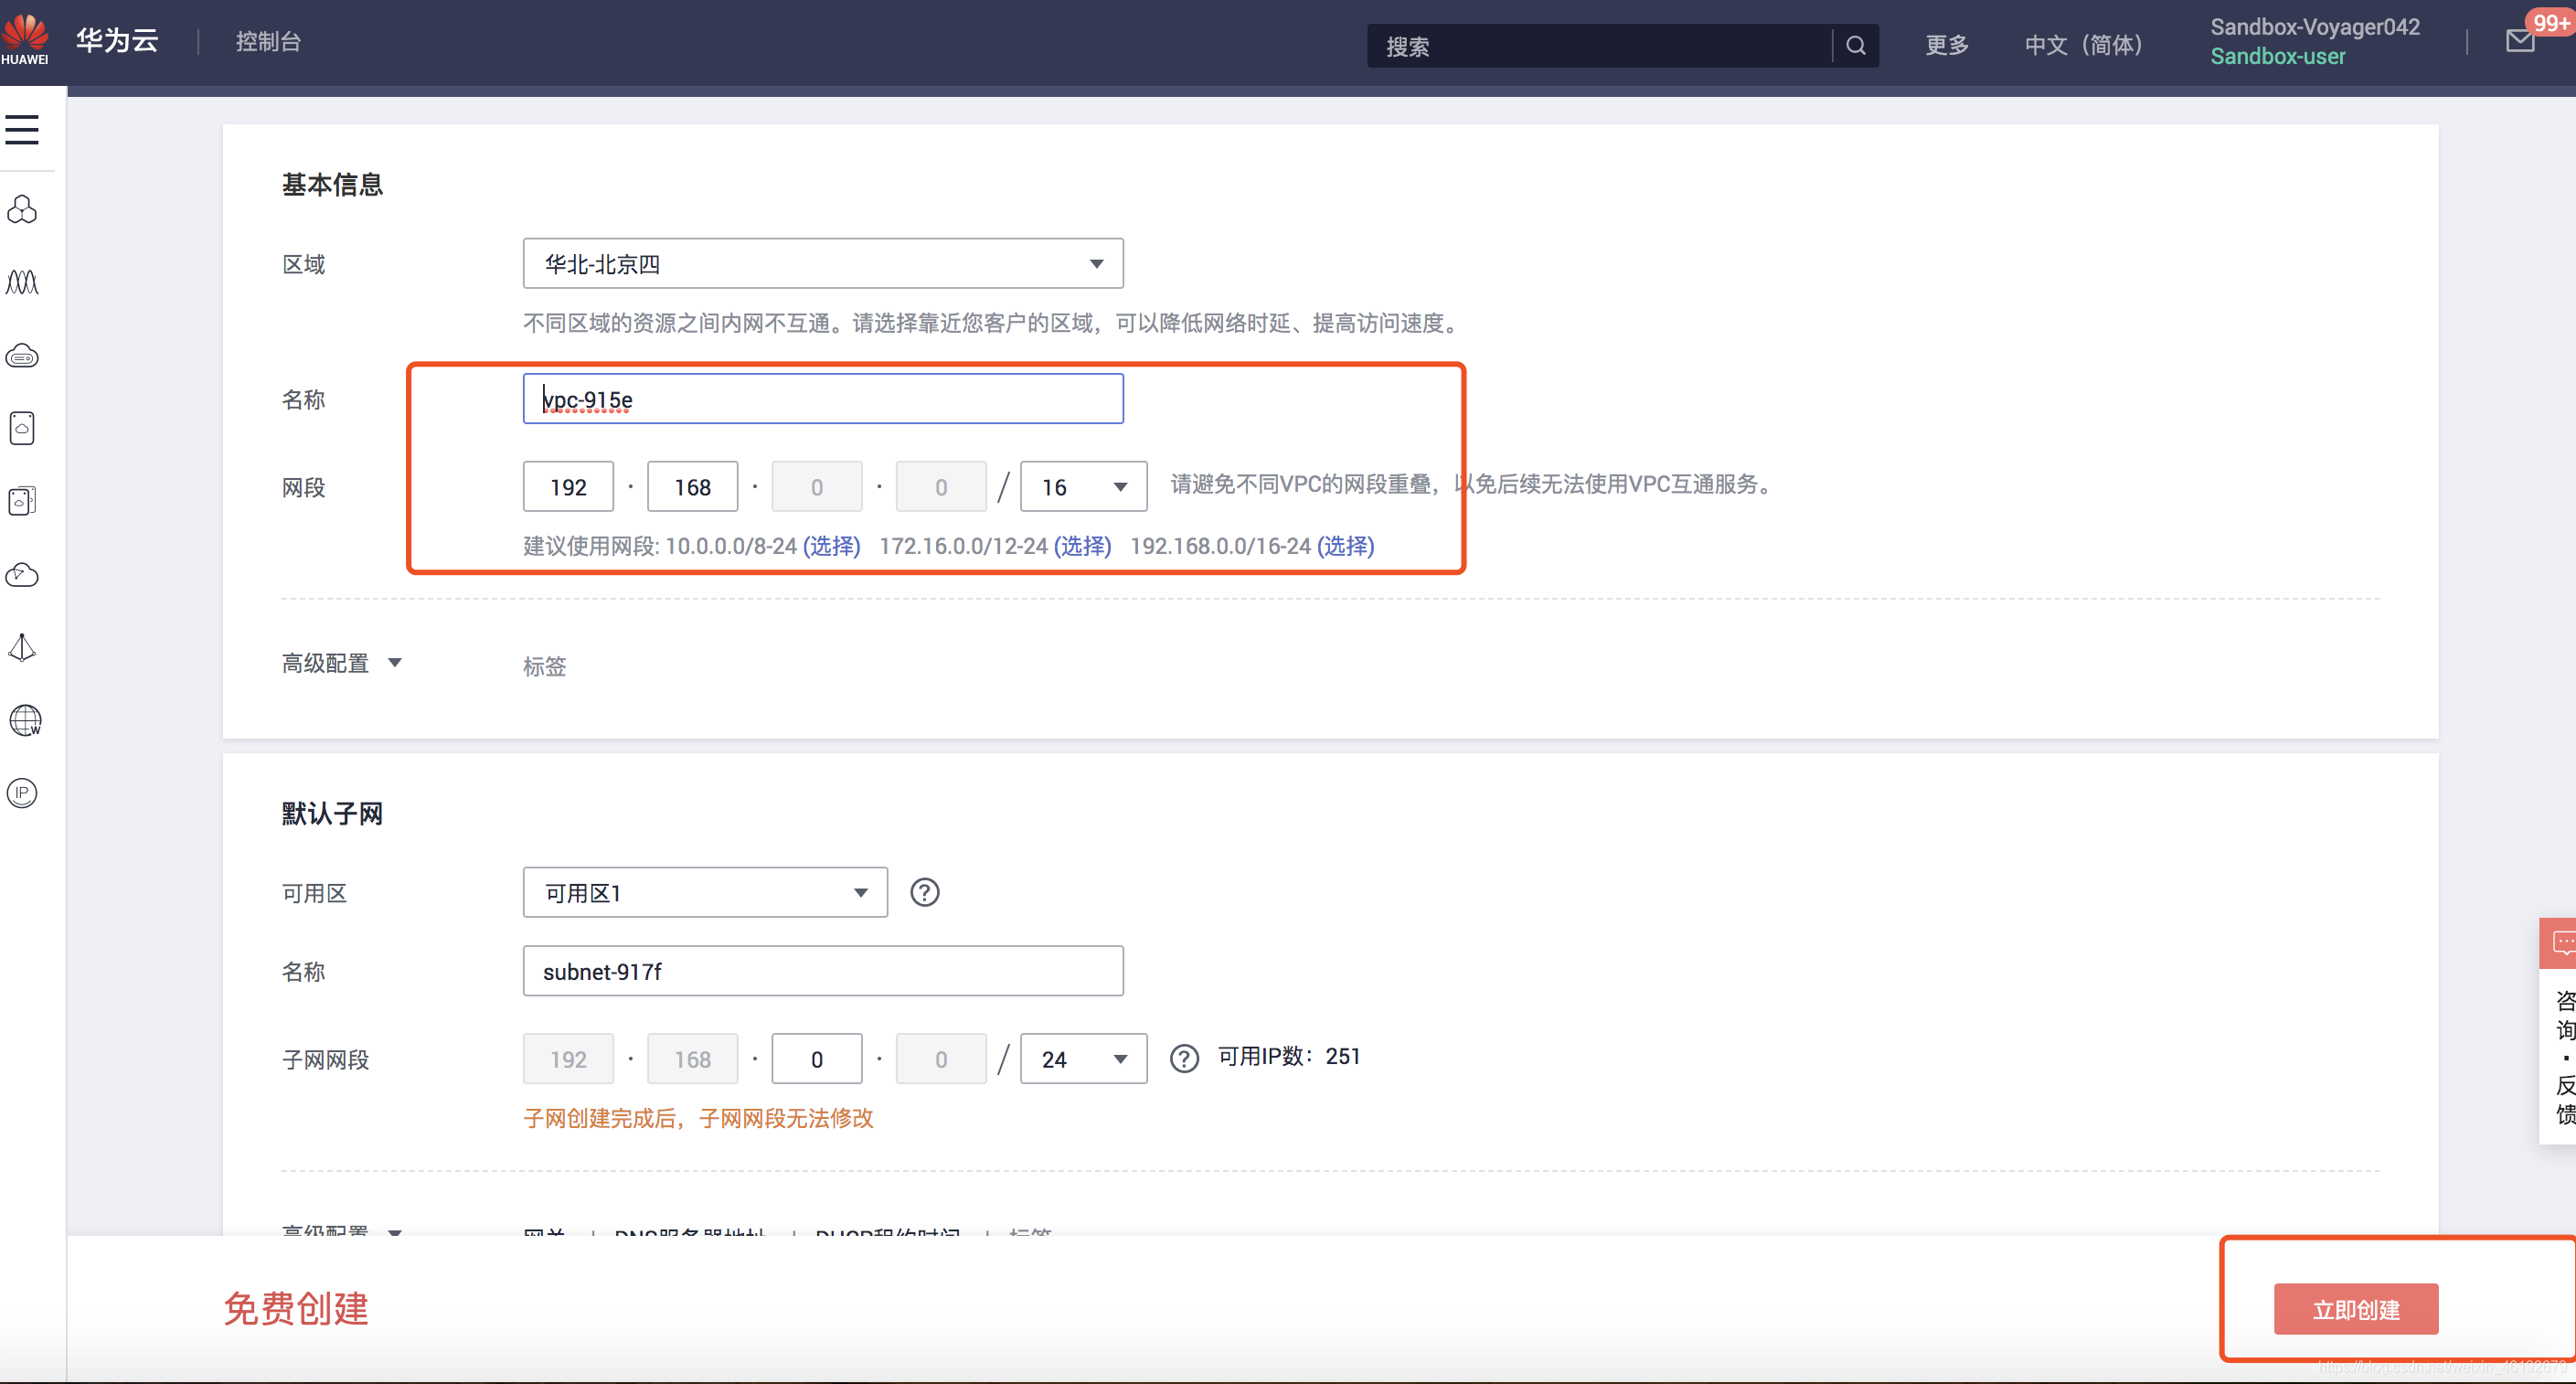
Task: Click the 可用IP数: 251 text
Action: click(x=1289, y=1057)
